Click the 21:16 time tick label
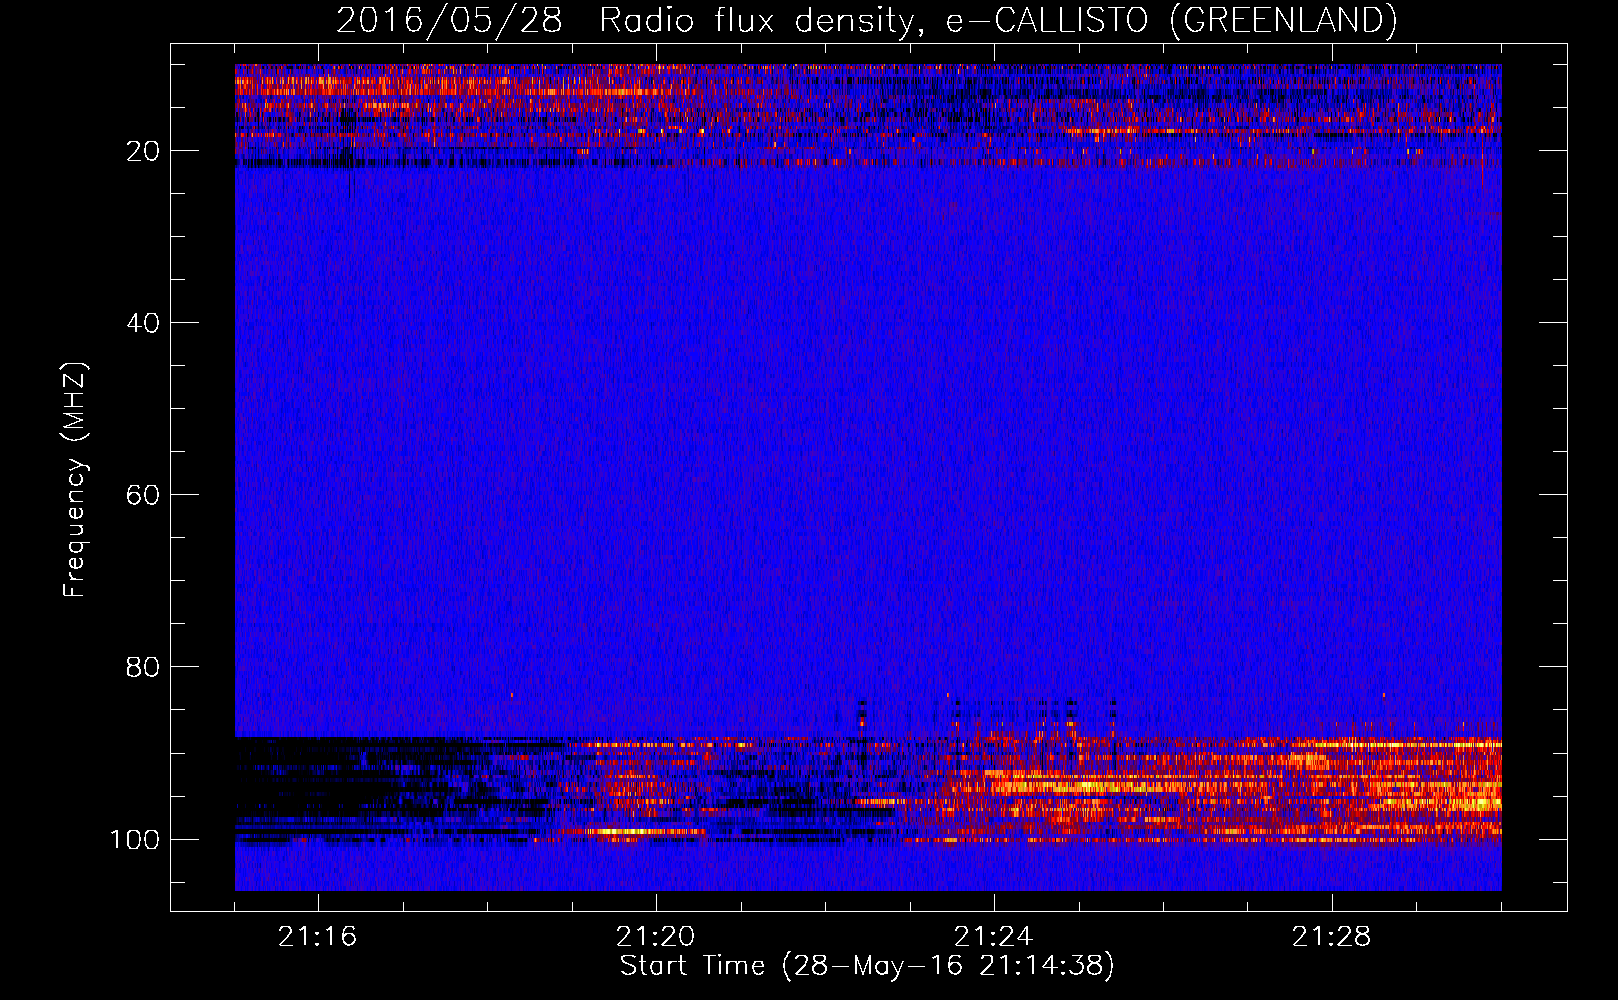 pos(318,937)
